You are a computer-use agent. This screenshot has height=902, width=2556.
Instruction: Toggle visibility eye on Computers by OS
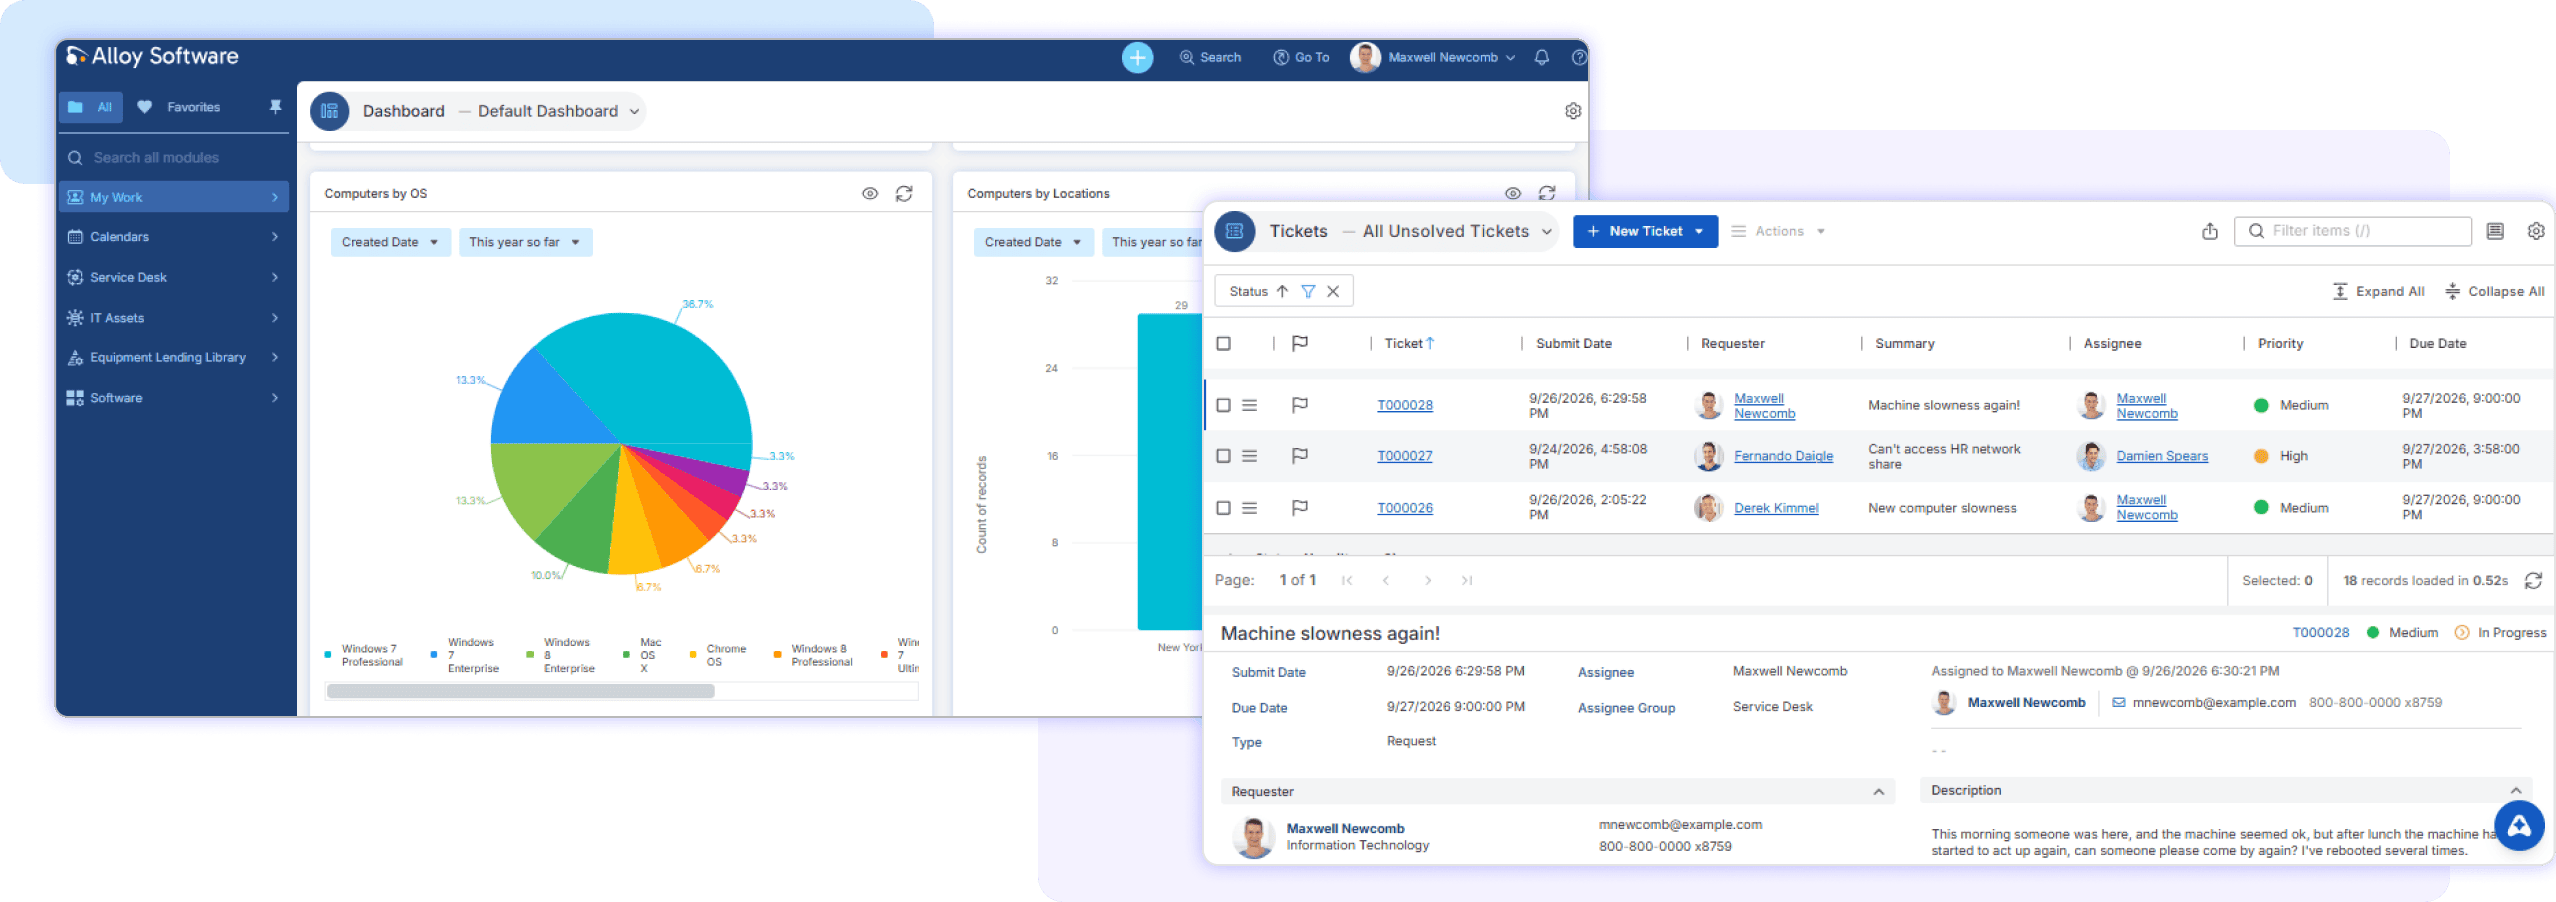click(x=870, y=194)
